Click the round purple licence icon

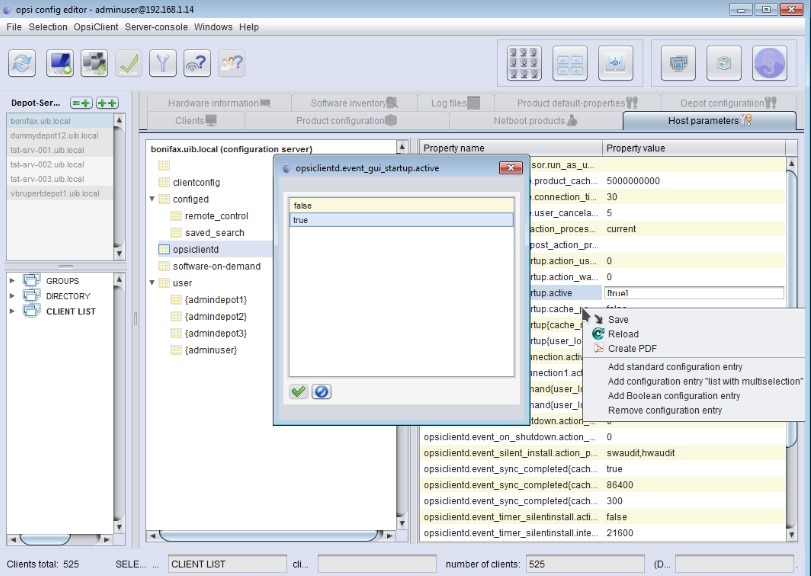coord(770,63)
